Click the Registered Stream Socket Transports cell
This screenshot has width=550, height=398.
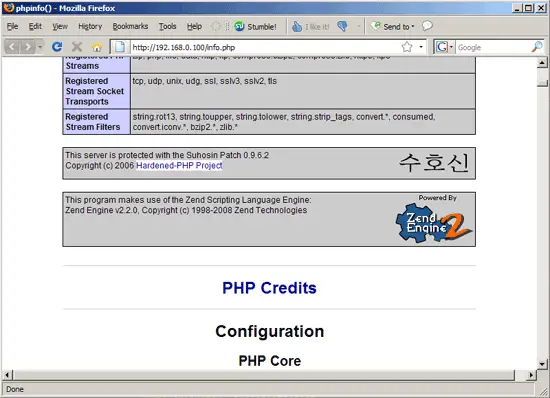click(96, 91)
